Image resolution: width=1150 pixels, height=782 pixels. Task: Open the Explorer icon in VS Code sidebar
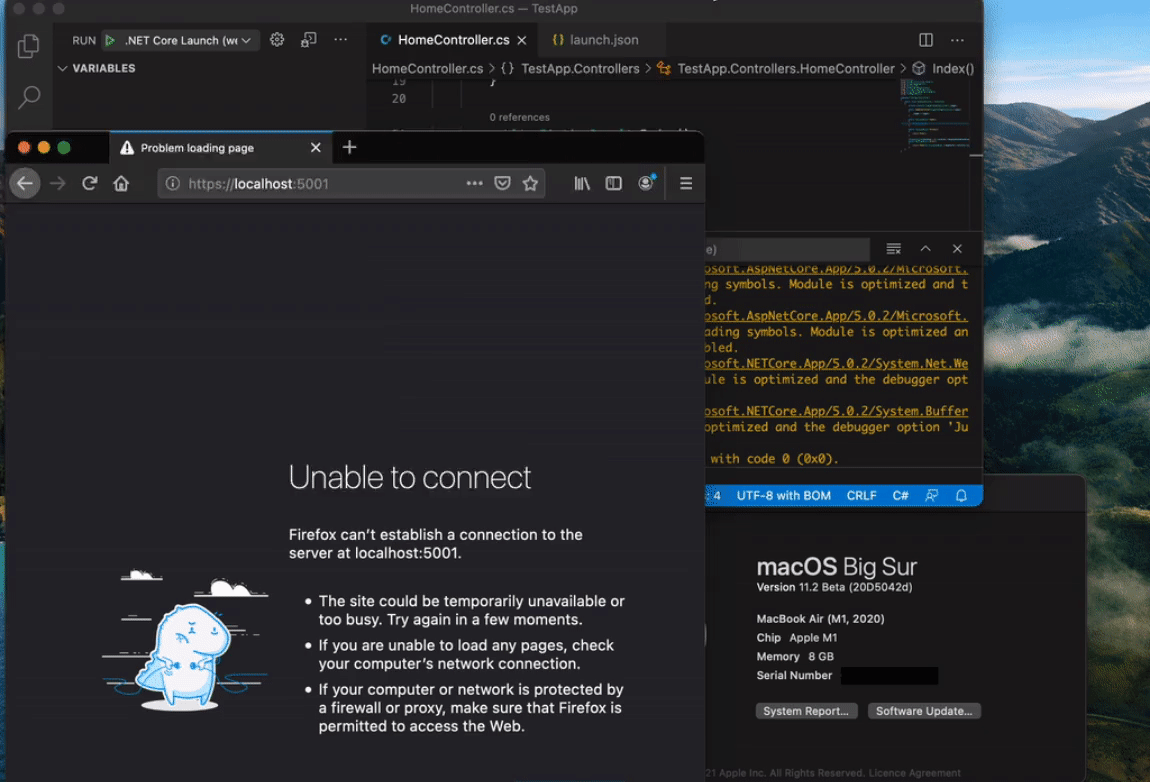coord(28,46)
